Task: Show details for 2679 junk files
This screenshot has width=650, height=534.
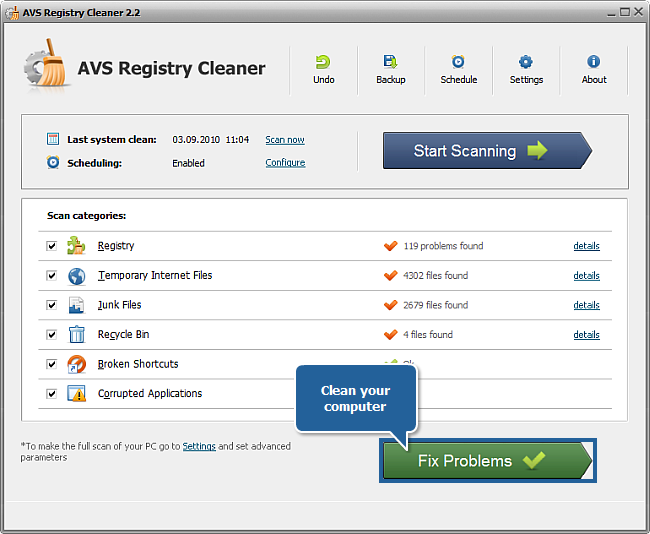Action: (x=586, y=305)
